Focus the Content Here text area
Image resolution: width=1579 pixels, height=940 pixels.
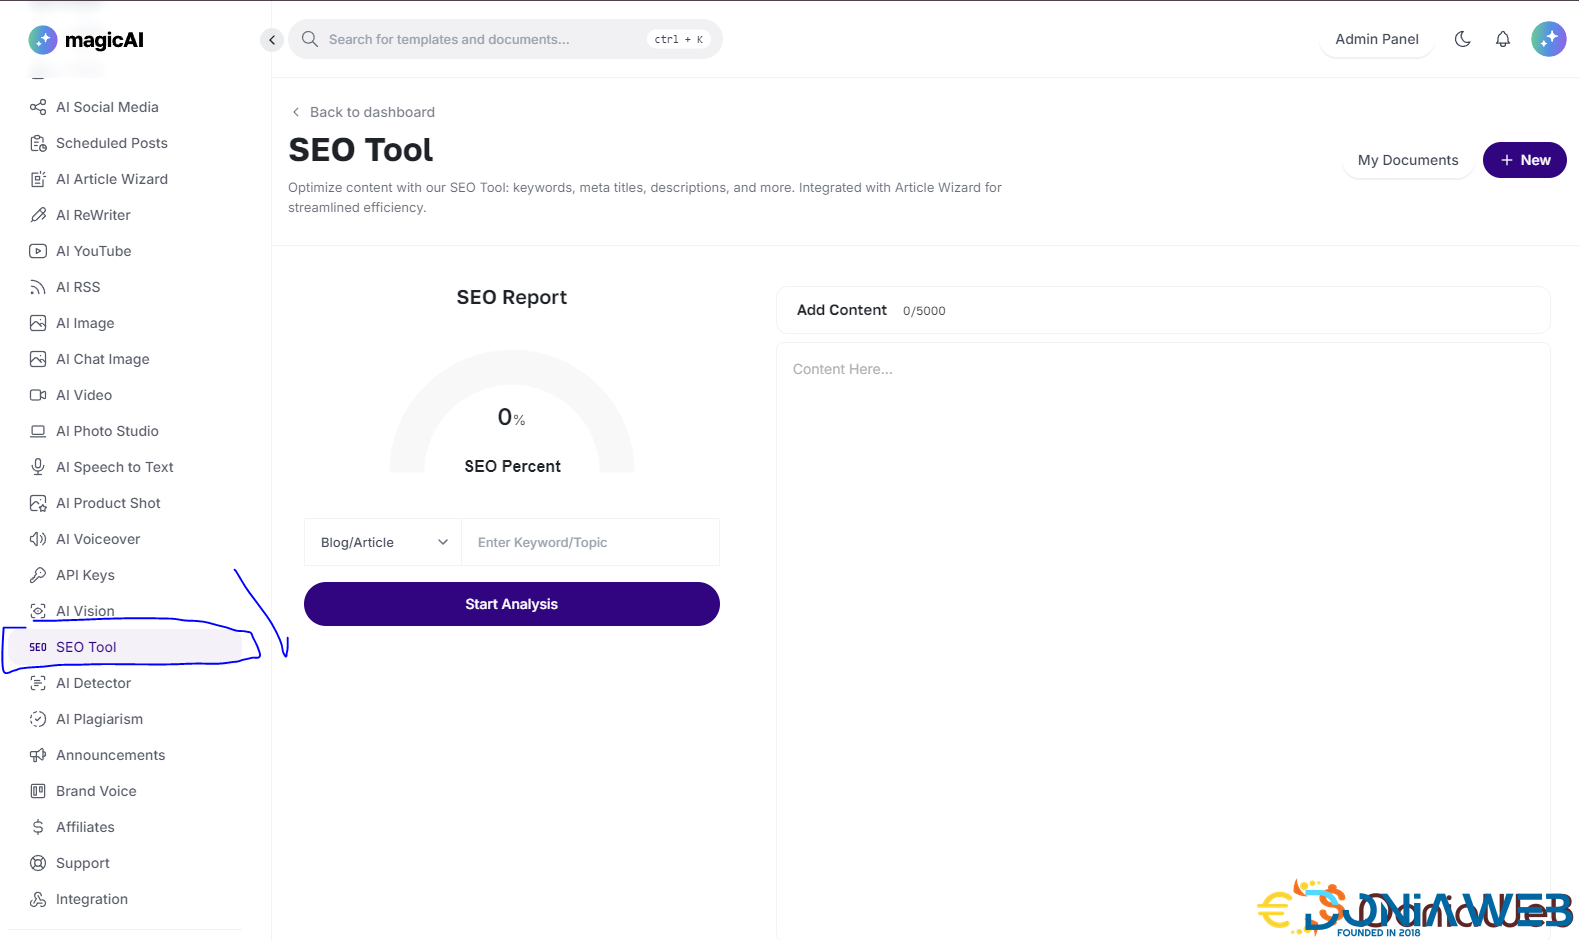(1163, 600)
